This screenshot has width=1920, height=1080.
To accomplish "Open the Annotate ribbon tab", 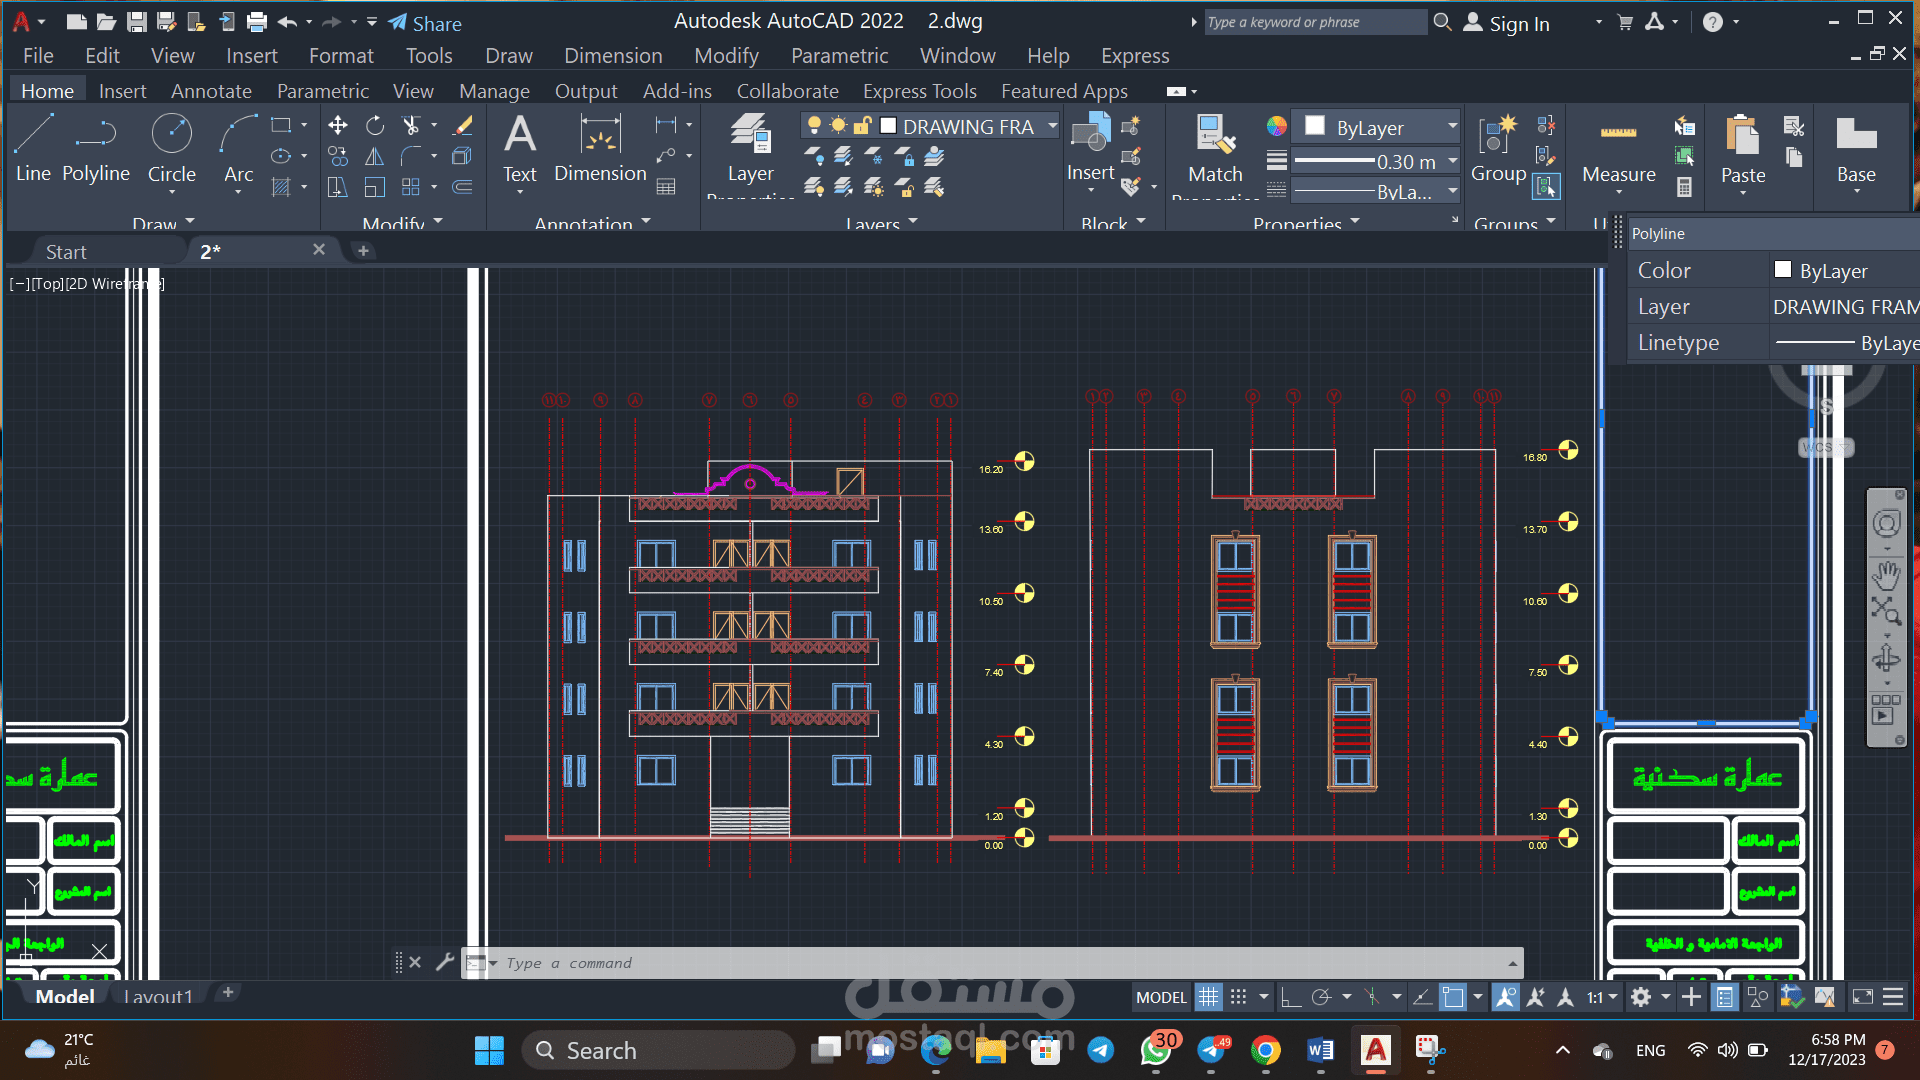I will pyautogui.click(x=211, y=91).
